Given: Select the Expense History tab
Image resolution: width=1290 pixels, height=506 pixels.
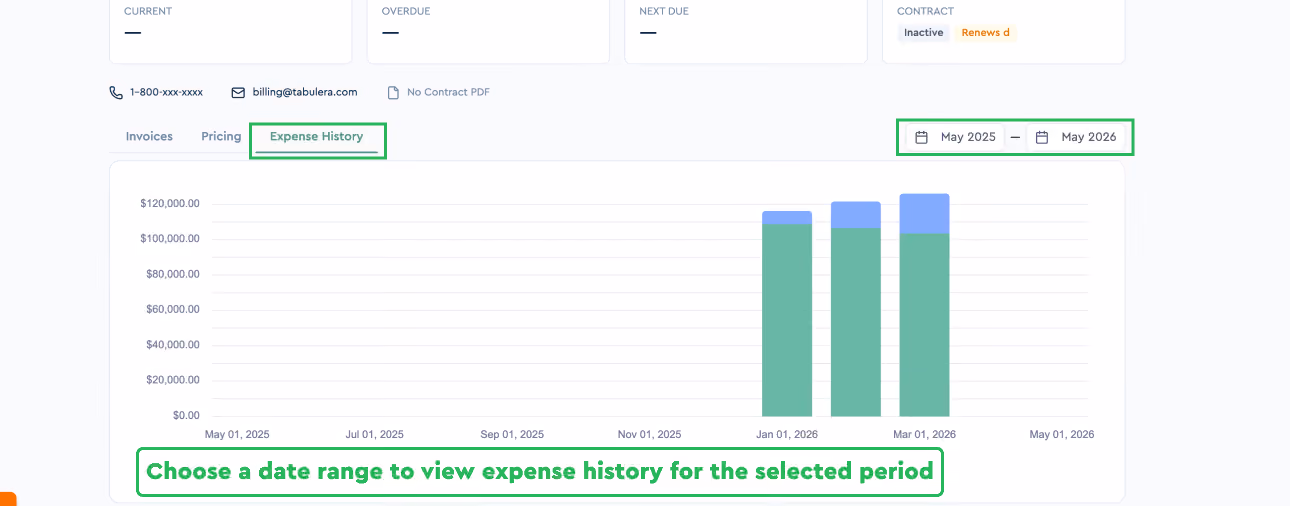Looking at the screenshot, I should [x=317, y=137].
